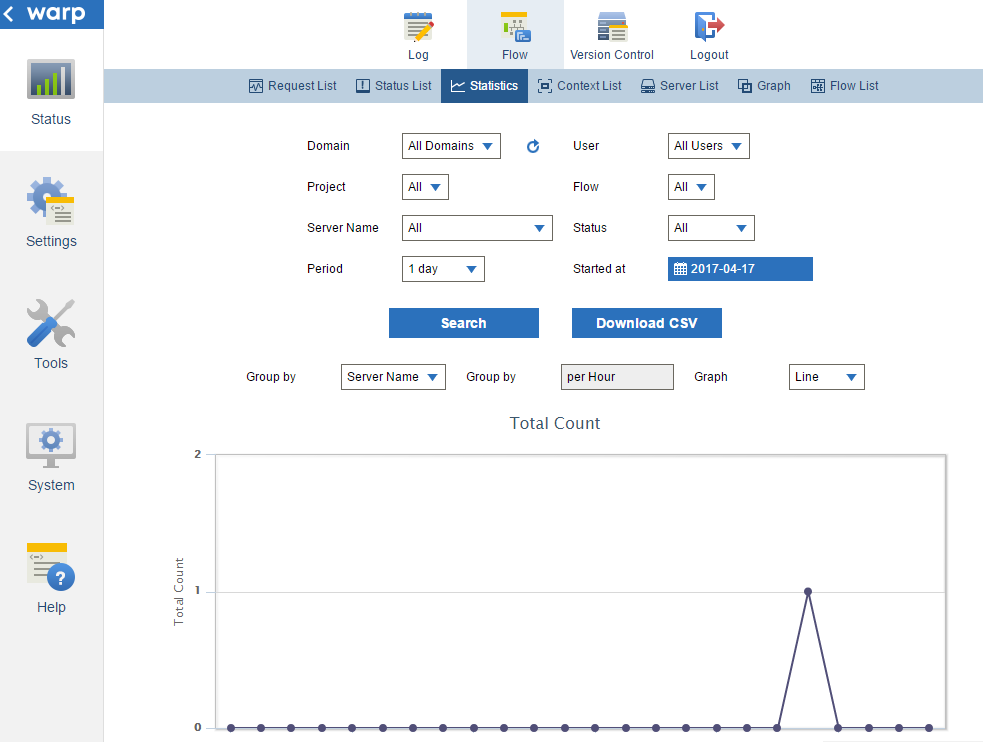Expand the All Domains dropdown

click(x=451, y=146)
